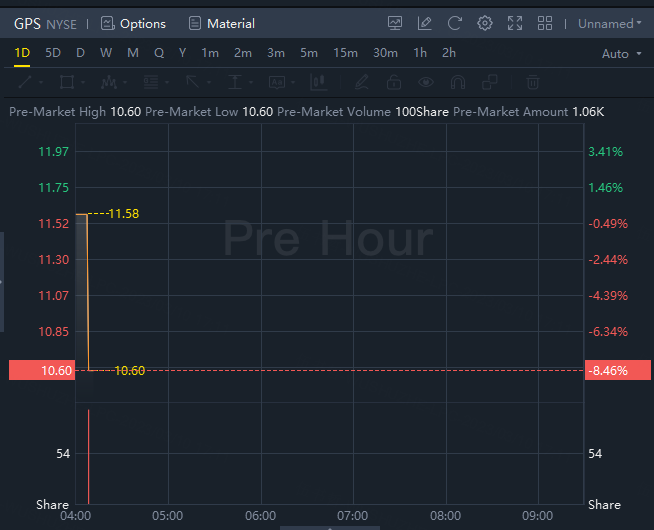Enter fullscreen mode with expand icon

coord(515,23)
